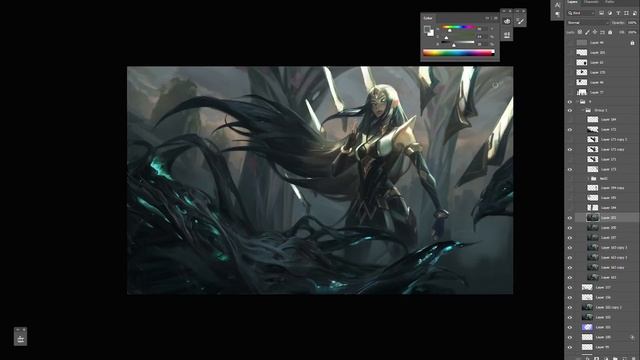Viewport: 640px width, 360px height.
Task: Show hidden Layer 171 copy 2
Action: 570,140
